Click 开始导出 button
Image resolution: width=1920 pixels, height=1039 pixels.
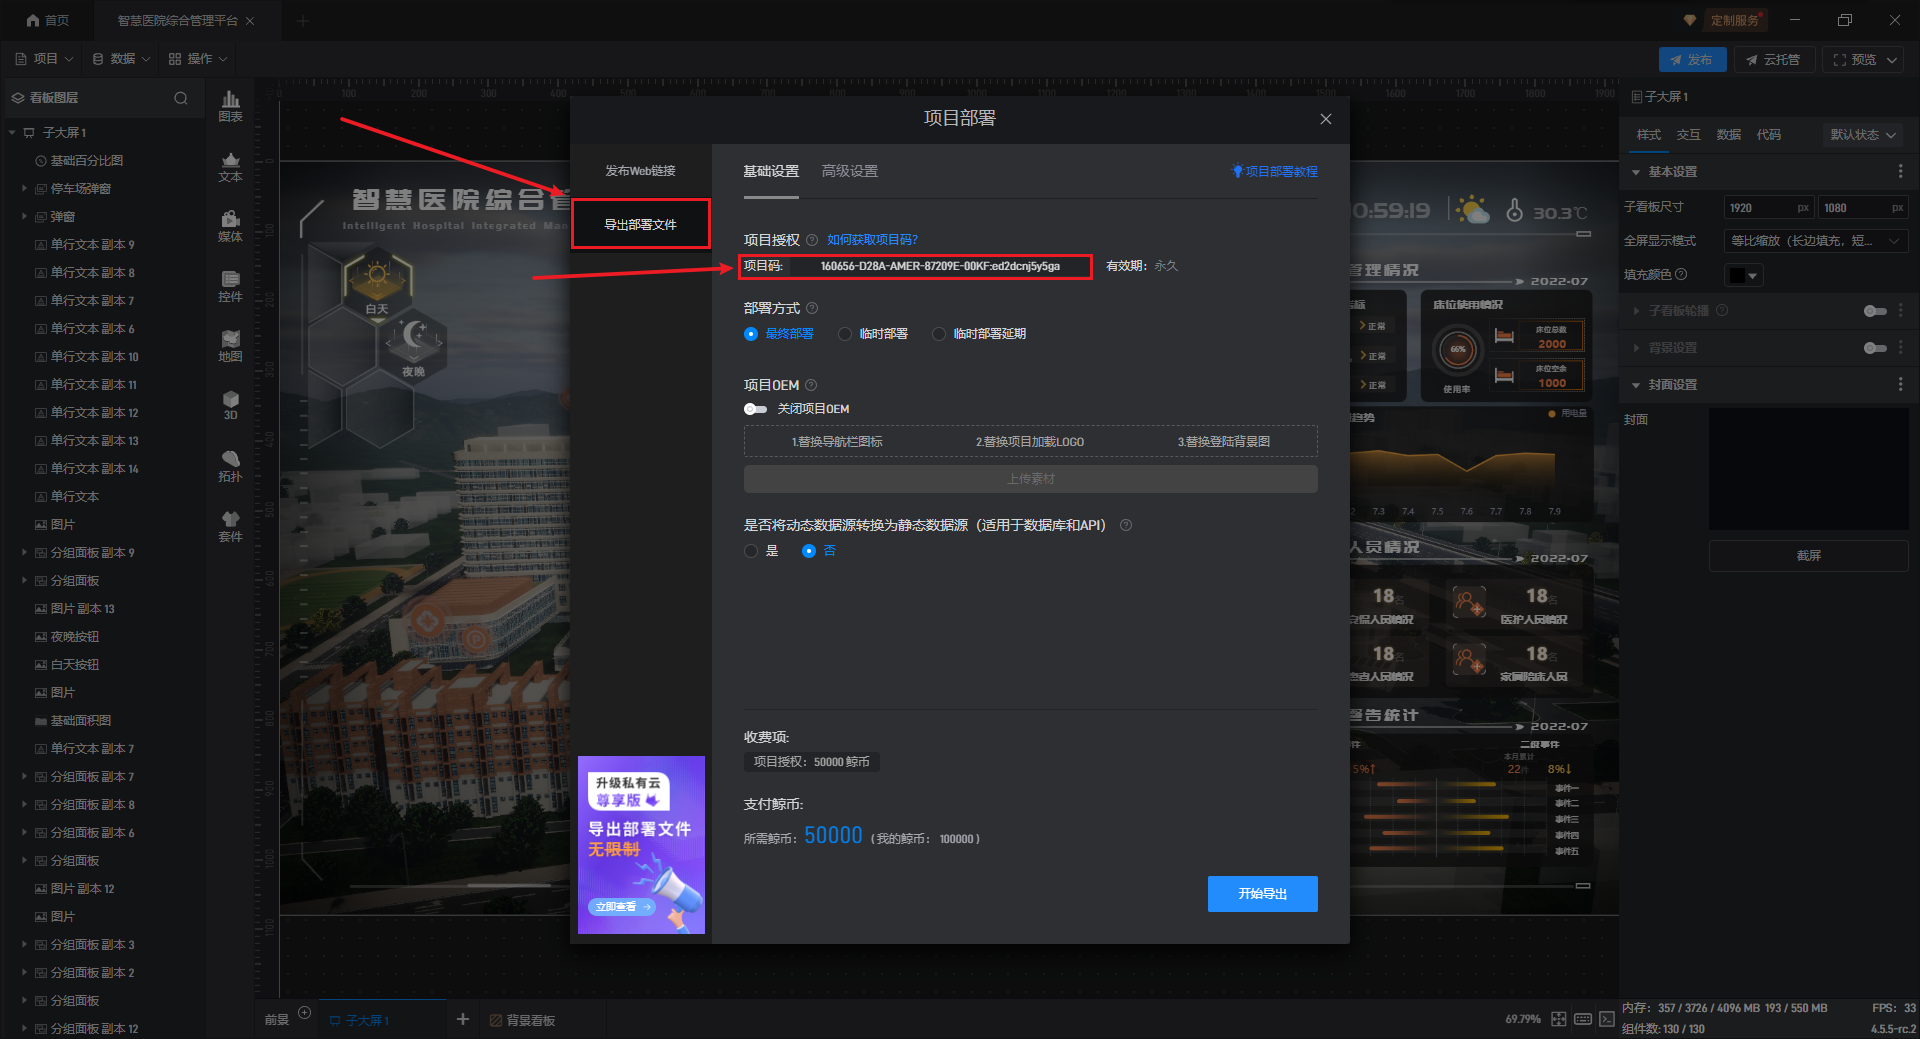(1262, 894)
